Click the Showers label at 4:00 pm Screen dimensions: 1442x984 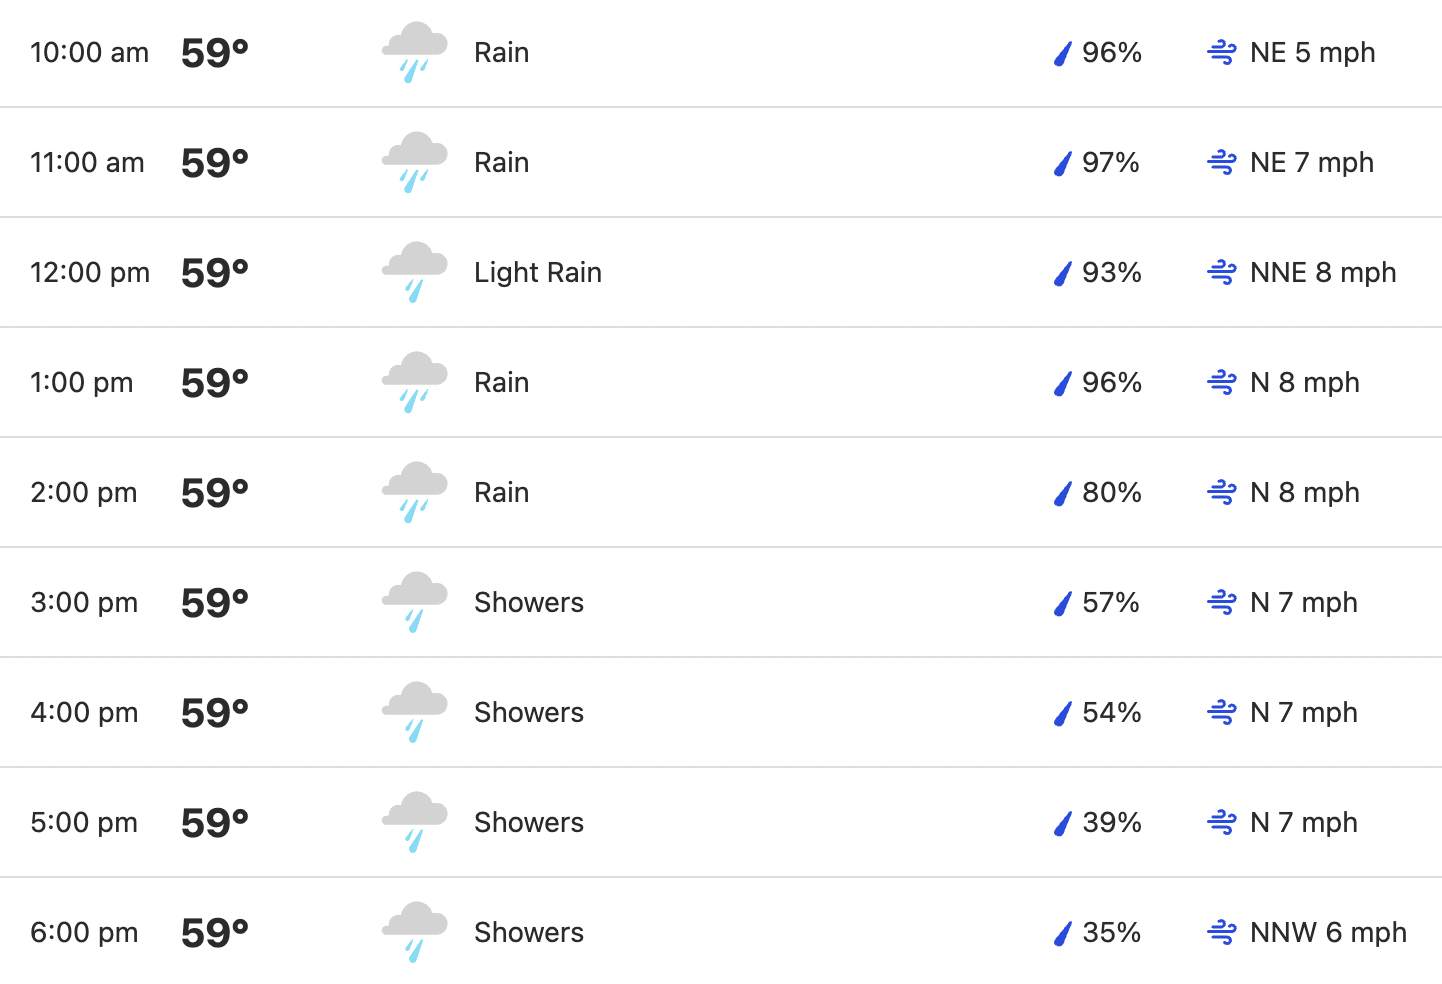pos(529,712)
